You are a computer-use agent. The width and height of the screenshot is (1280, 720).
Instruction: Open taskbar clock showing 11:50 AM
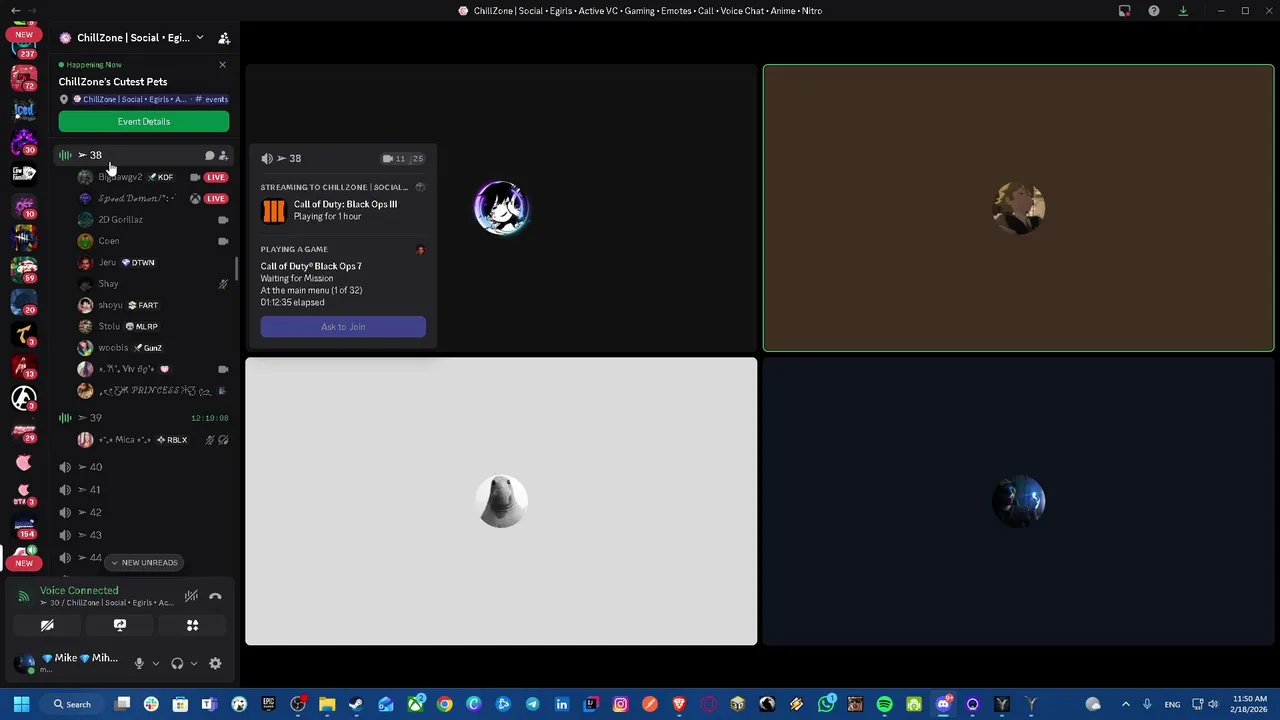pos(1249,704)
